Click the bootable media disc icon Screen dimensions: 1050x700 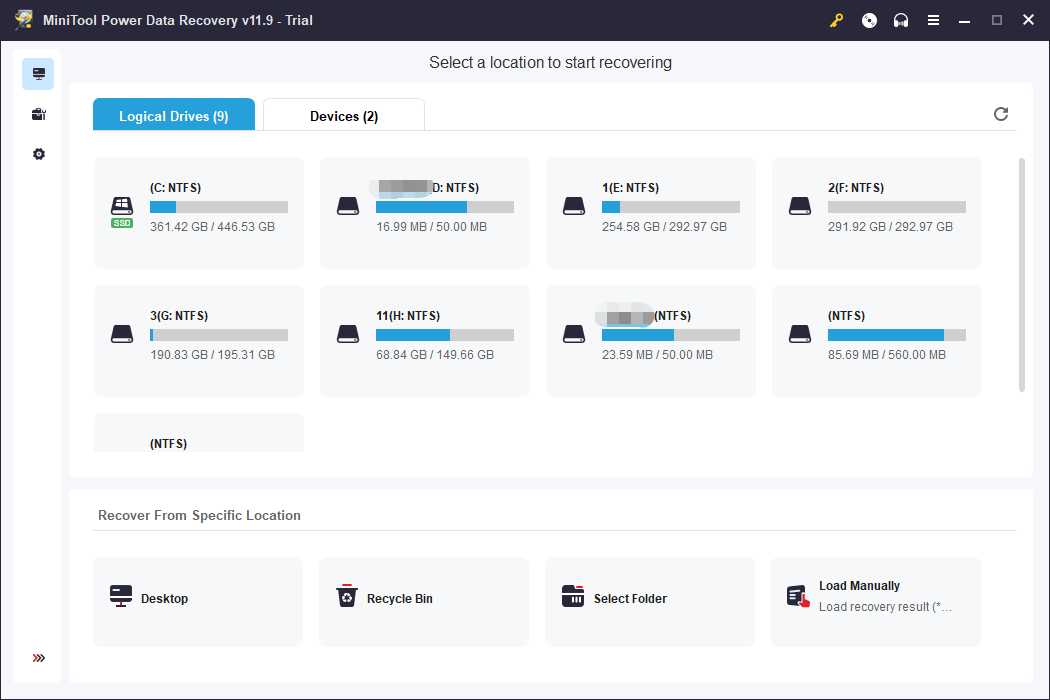869,21
